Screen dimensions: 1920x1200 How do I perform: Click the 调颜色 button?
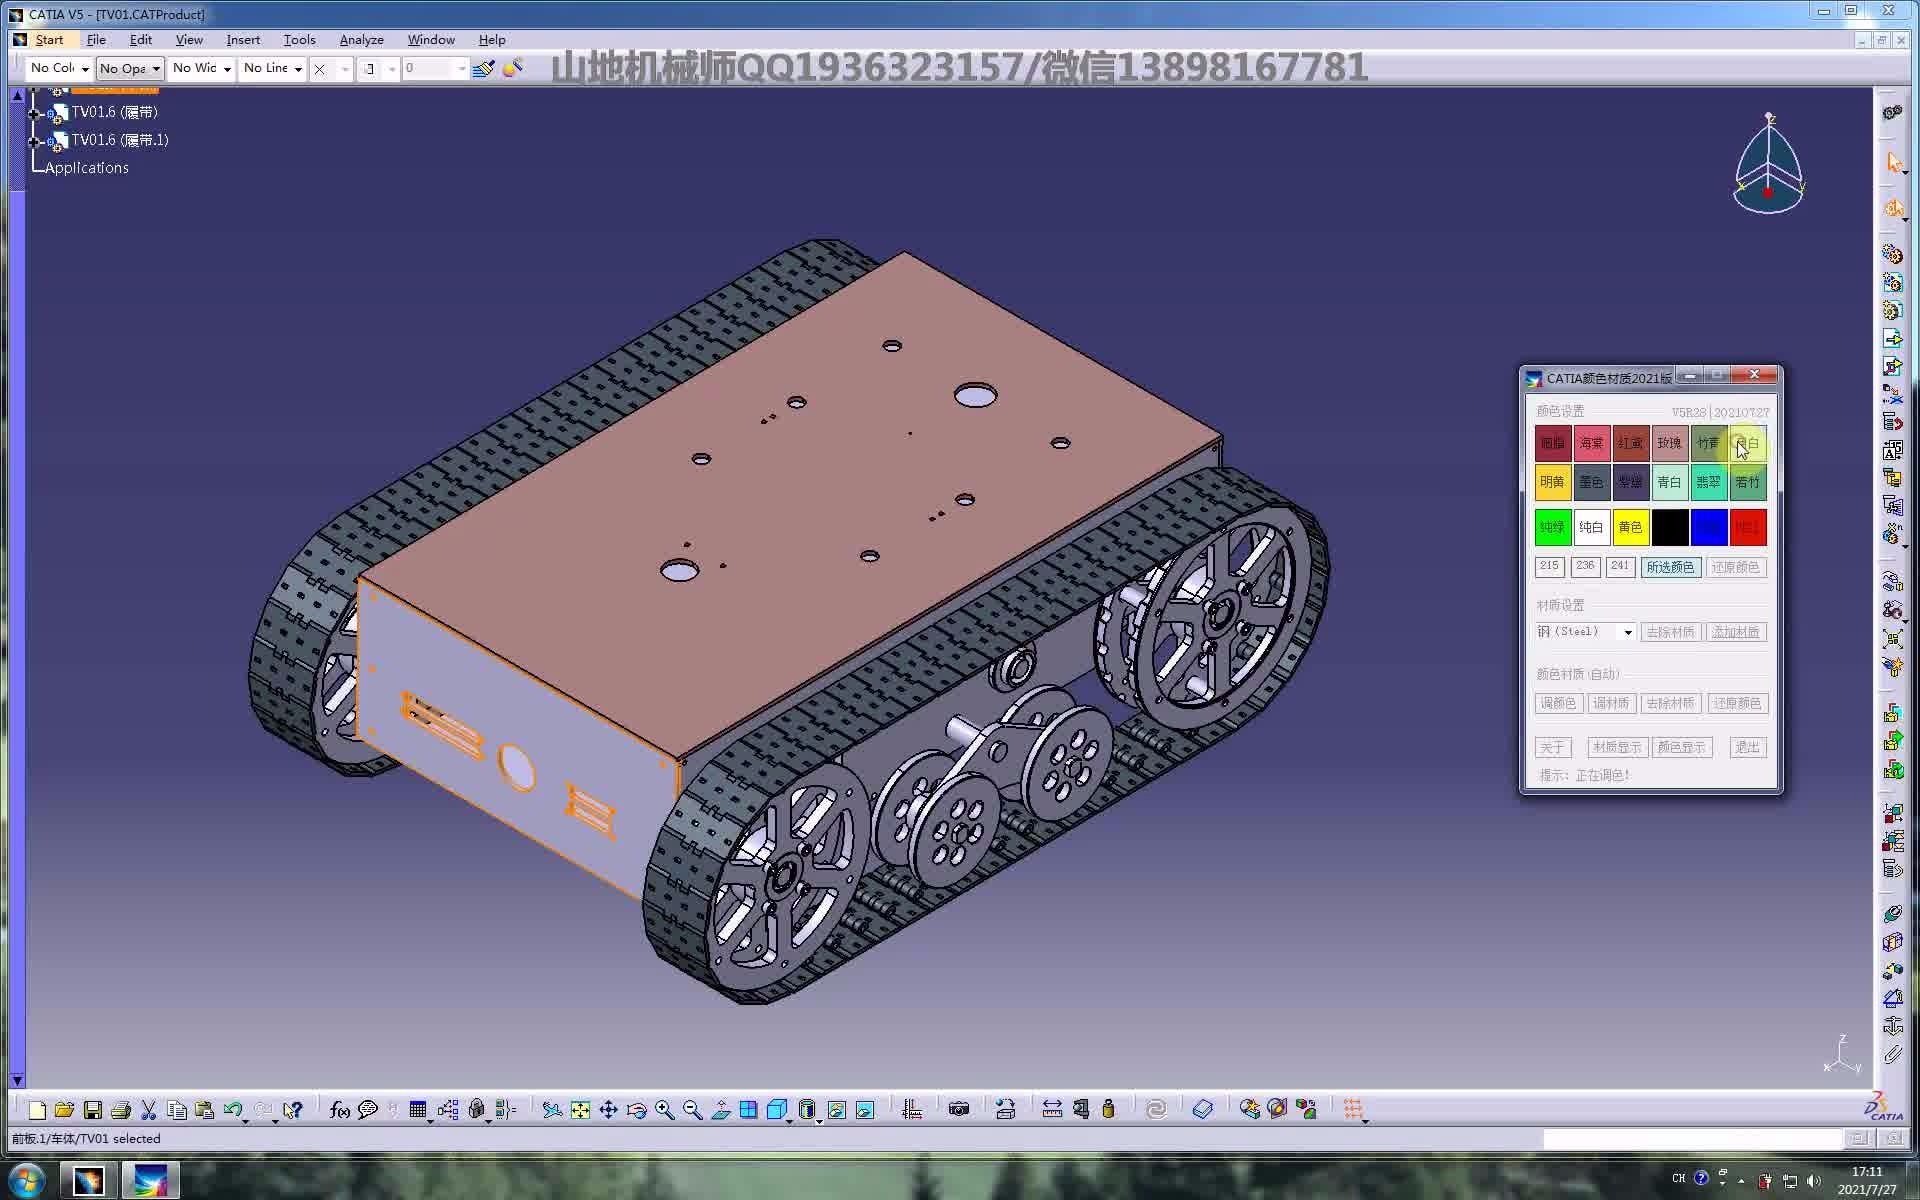(1557, 703)
